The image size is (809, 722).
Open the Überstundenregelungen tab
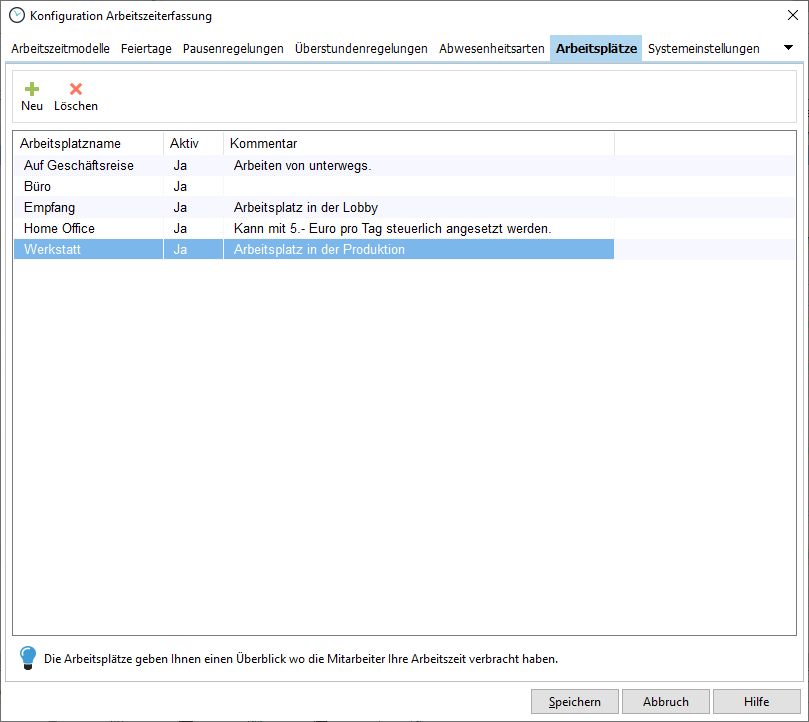[x=361, y=47]
